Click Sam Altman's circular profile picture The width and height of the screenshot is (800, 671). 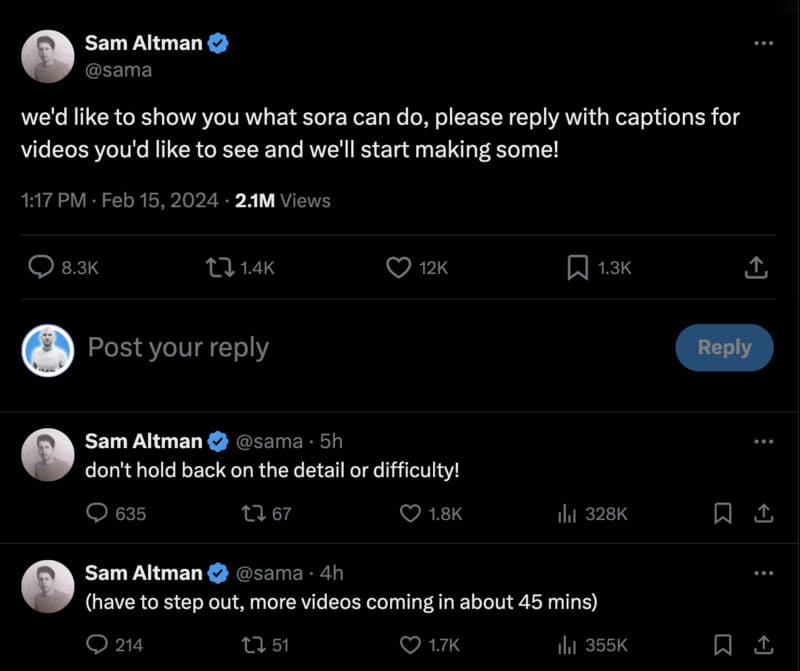(48, 57)
